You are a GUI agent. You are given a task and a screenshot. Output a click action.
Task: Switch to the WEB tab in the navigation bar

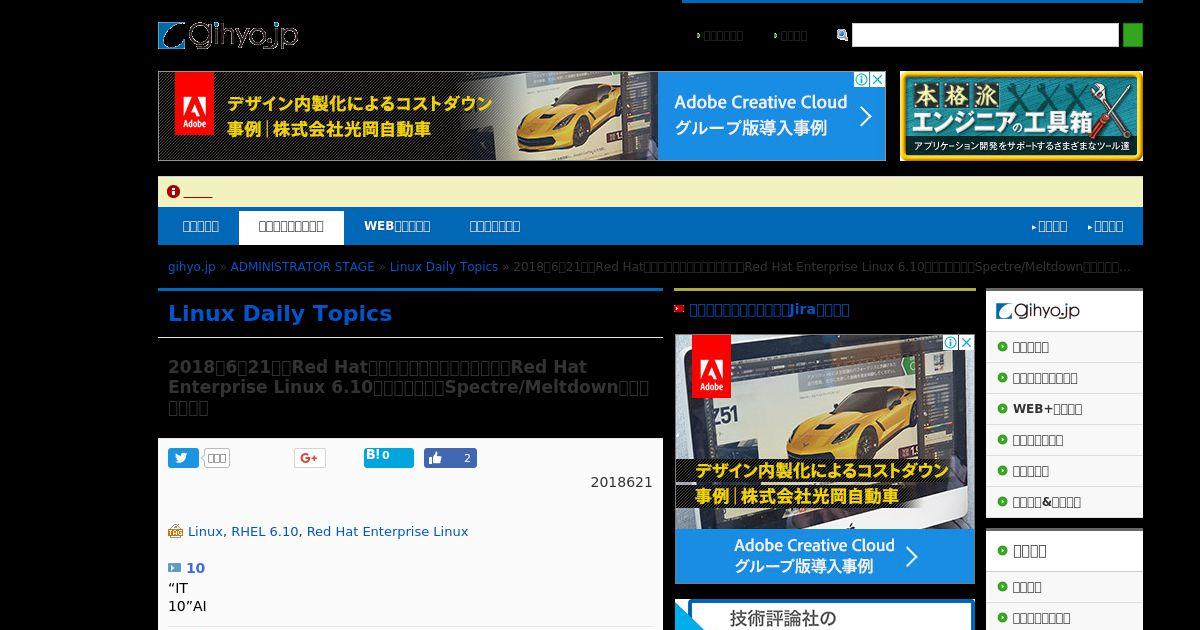[x=397, y=227]
